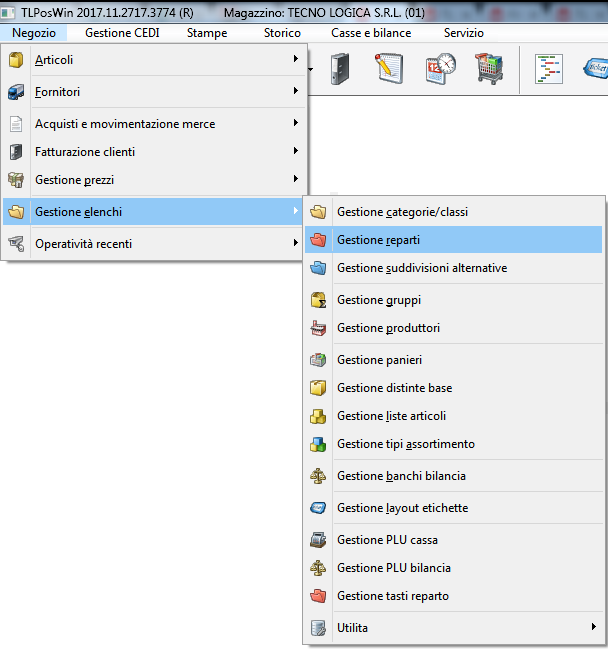Click the calendar and clock toolbar icon
This screenshot has height=650, width=609.
pos(439,69)
